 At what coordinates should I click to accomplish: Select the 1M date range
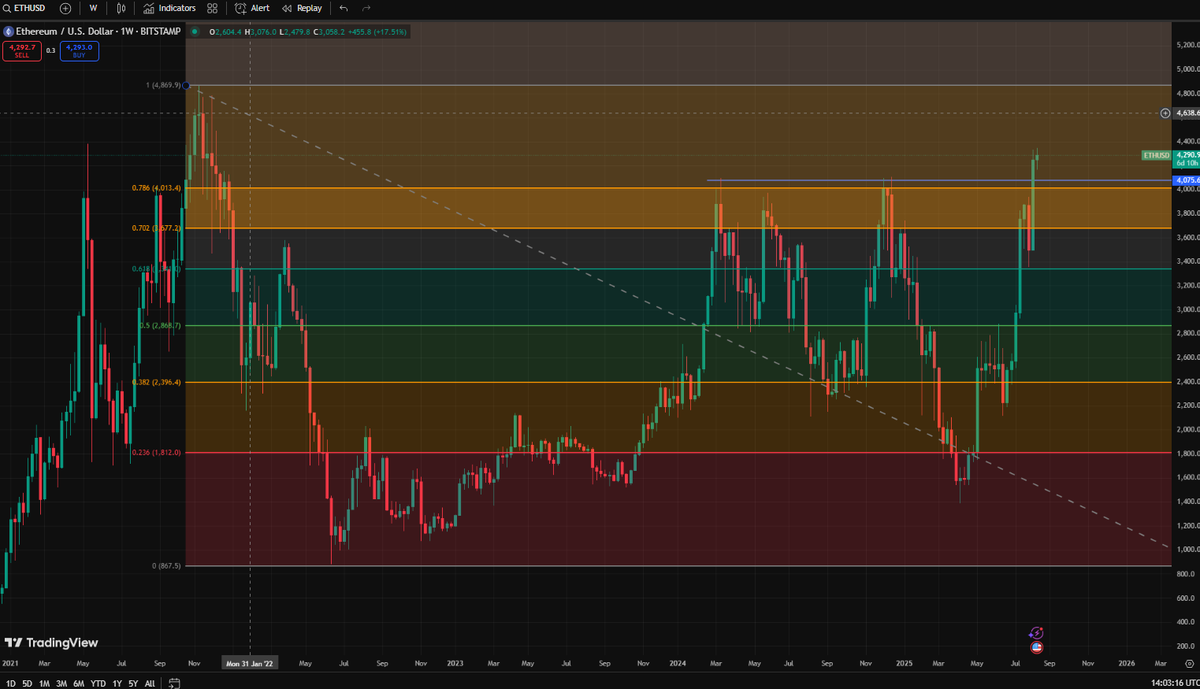(x=44, y=684)
